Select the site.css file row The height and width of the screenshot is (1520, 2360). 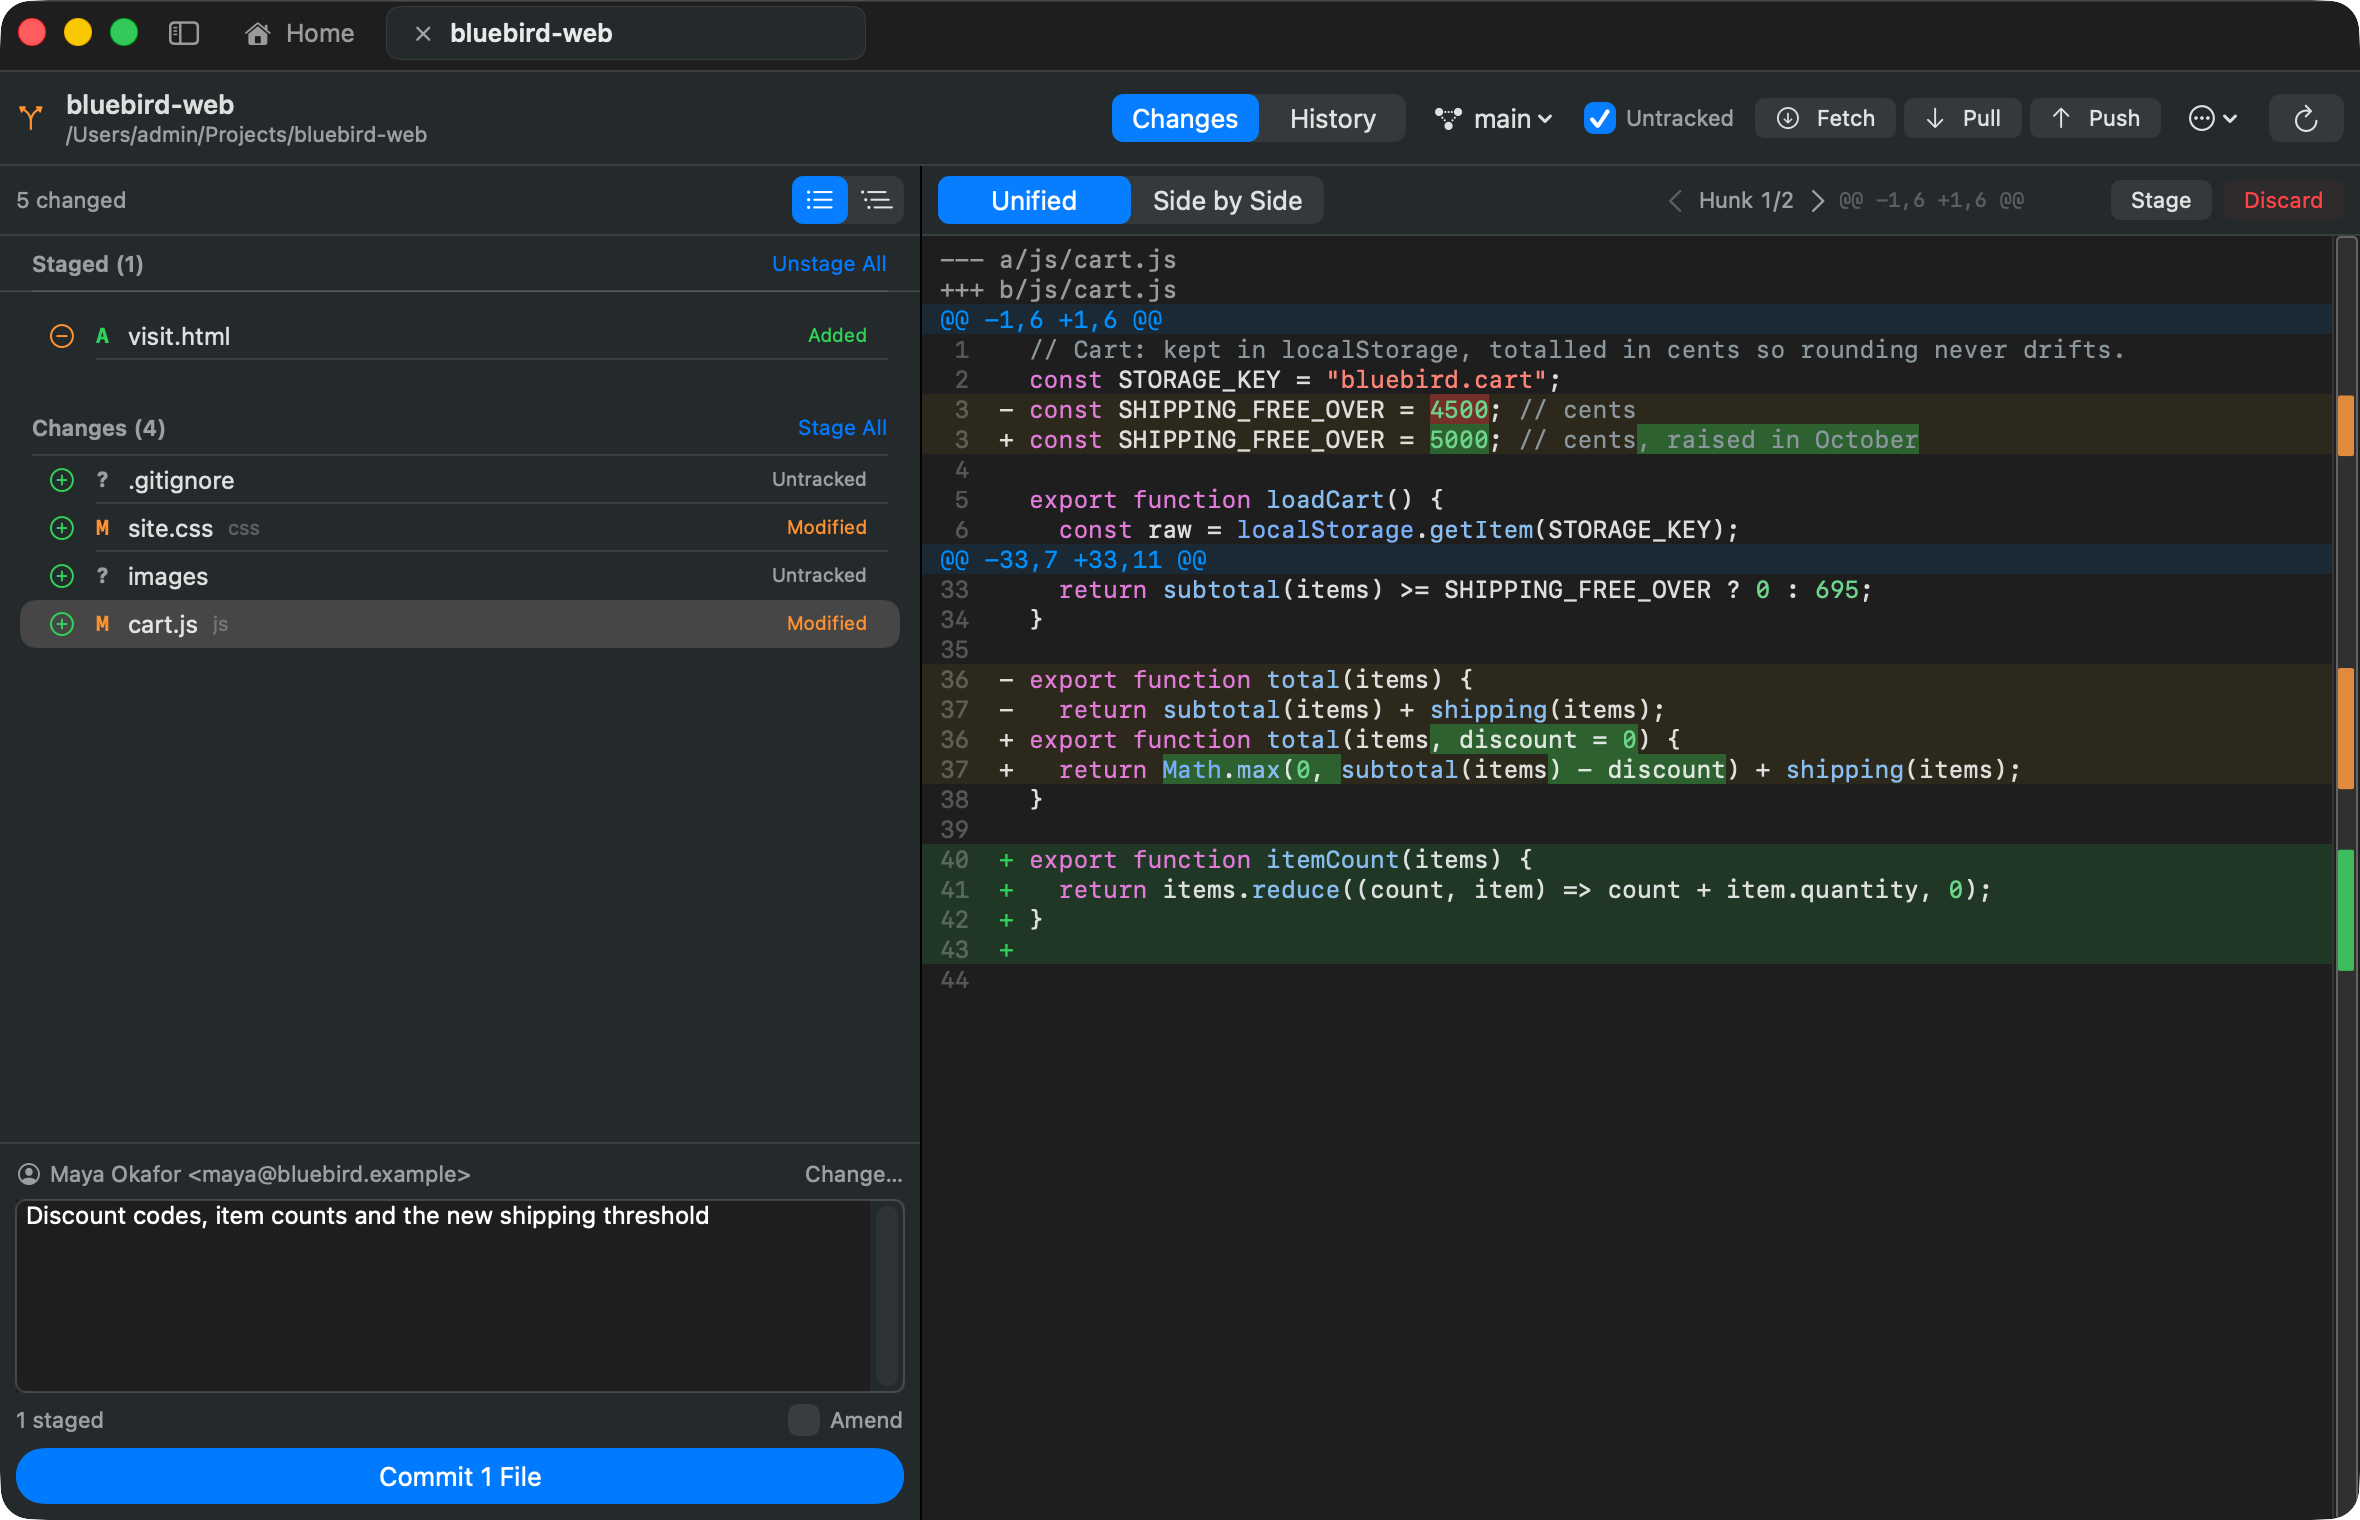(x=460, y=528)
